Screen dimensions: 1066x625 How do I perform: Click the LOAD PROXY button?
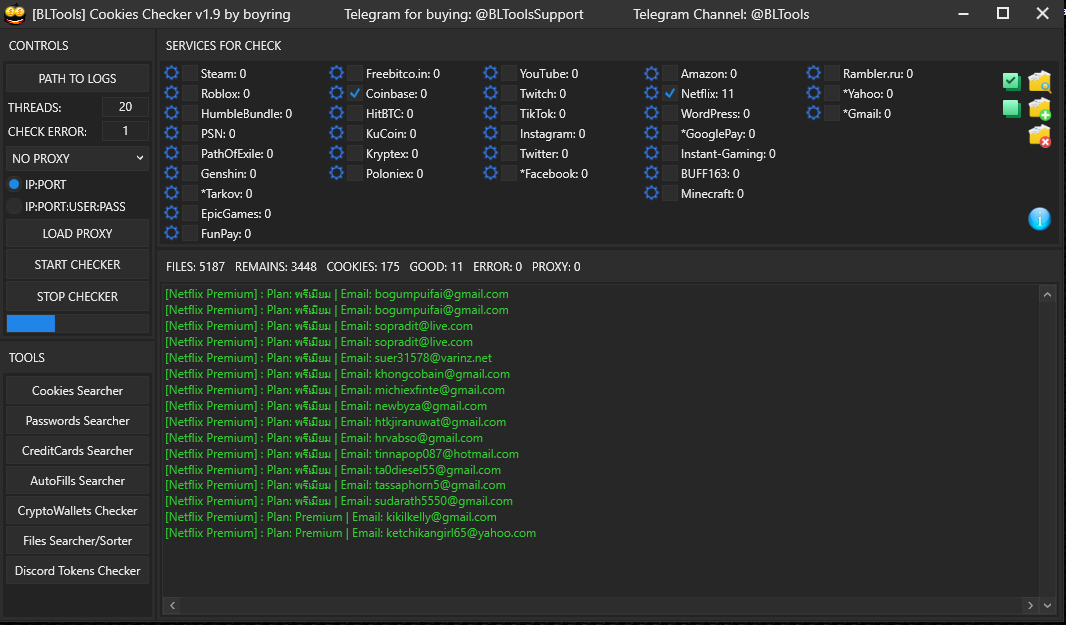click(x=78, y=233)
